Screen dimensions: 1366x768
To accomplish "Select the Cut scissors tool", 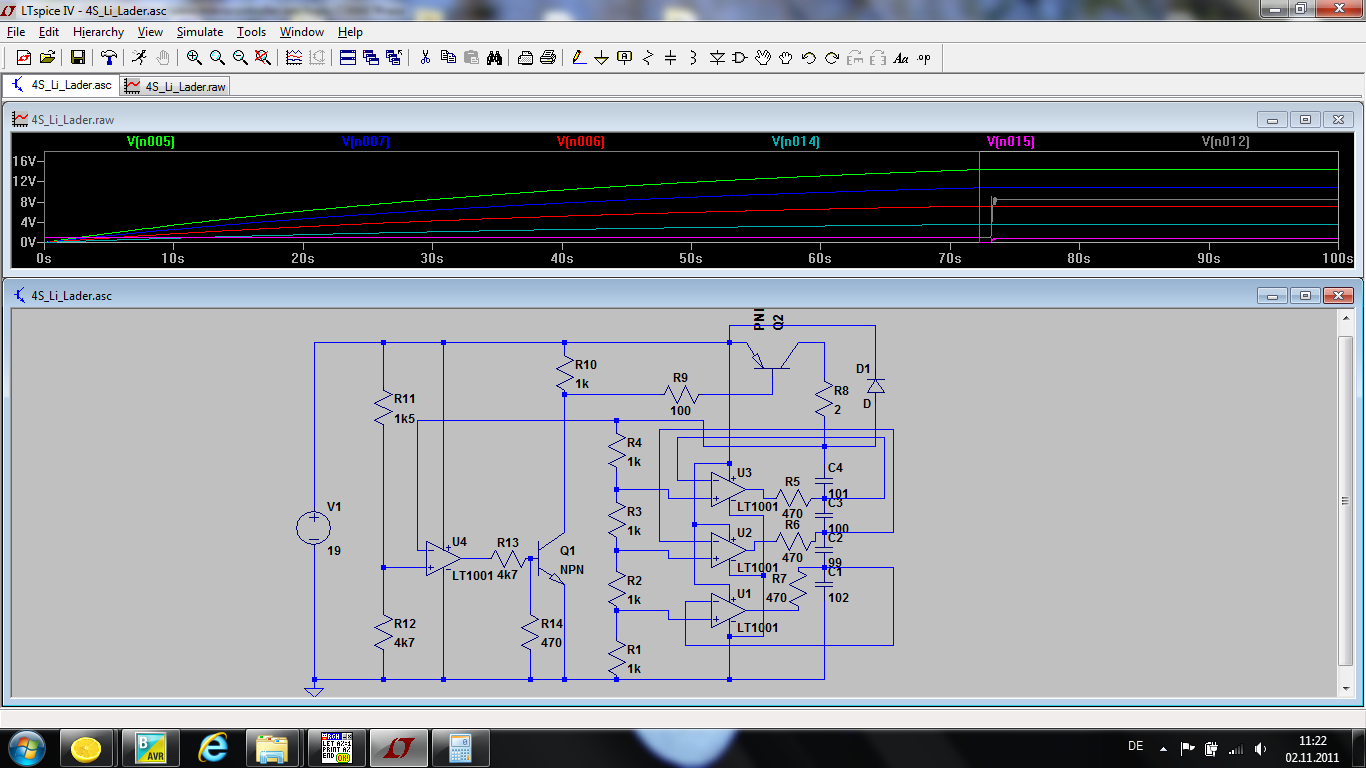I will pyautogui.click(x=425, y=58).
